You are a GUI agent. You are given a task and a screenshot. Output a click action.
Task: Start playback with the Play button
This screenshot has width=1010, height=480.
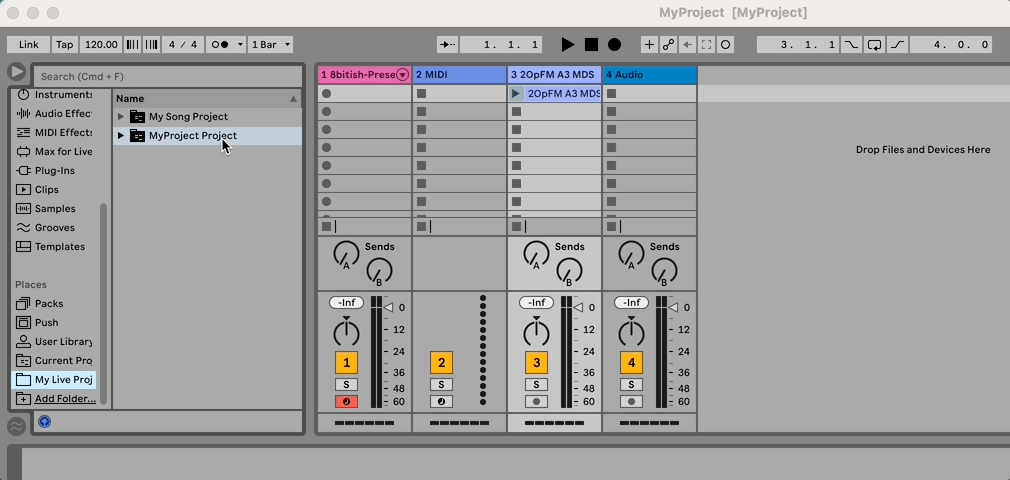567,44
